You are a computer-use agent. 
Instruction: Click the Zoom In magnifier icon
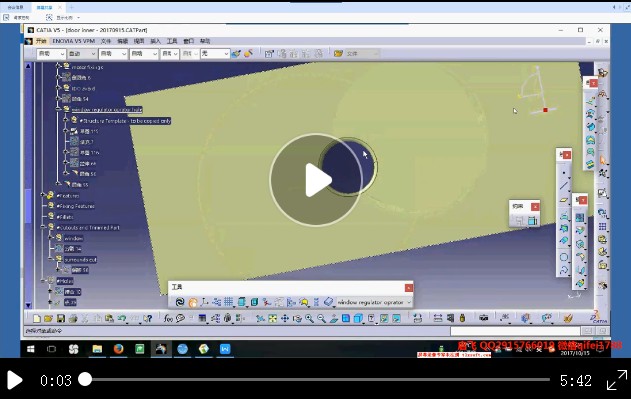click(309, 318)
